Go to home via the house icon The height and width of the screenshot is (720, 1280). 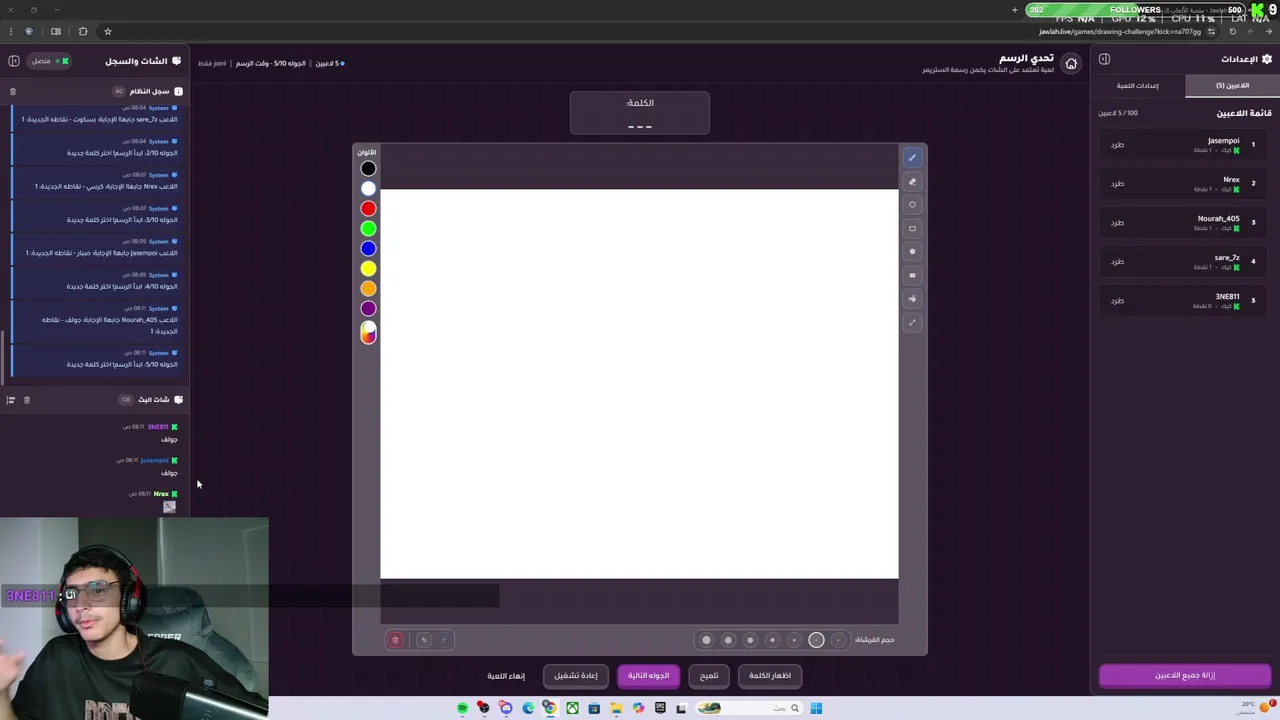[1071, 64]
